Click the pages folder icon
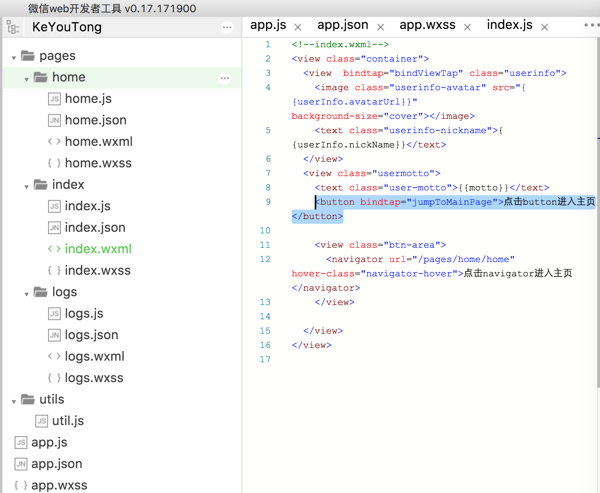 click(x=28, y=56)
